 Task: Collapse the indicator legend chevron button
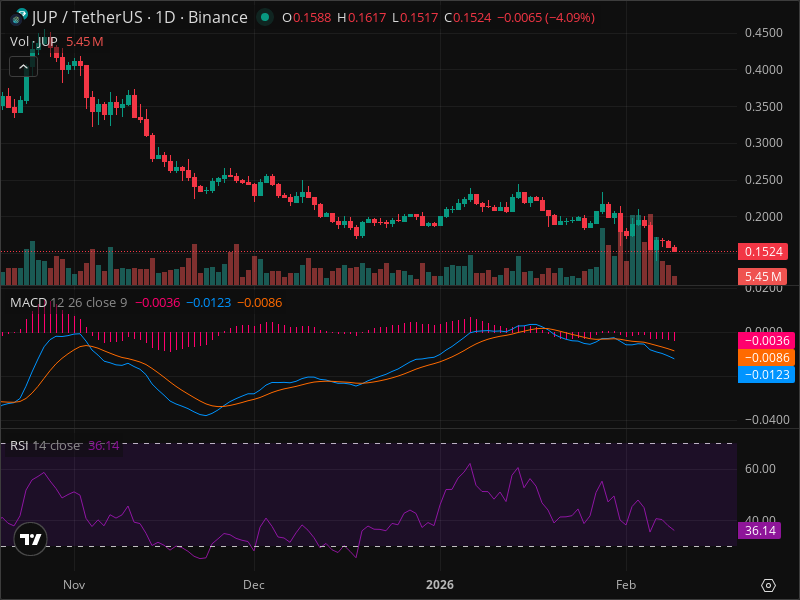pyautogui.click(x=23, y=66)
